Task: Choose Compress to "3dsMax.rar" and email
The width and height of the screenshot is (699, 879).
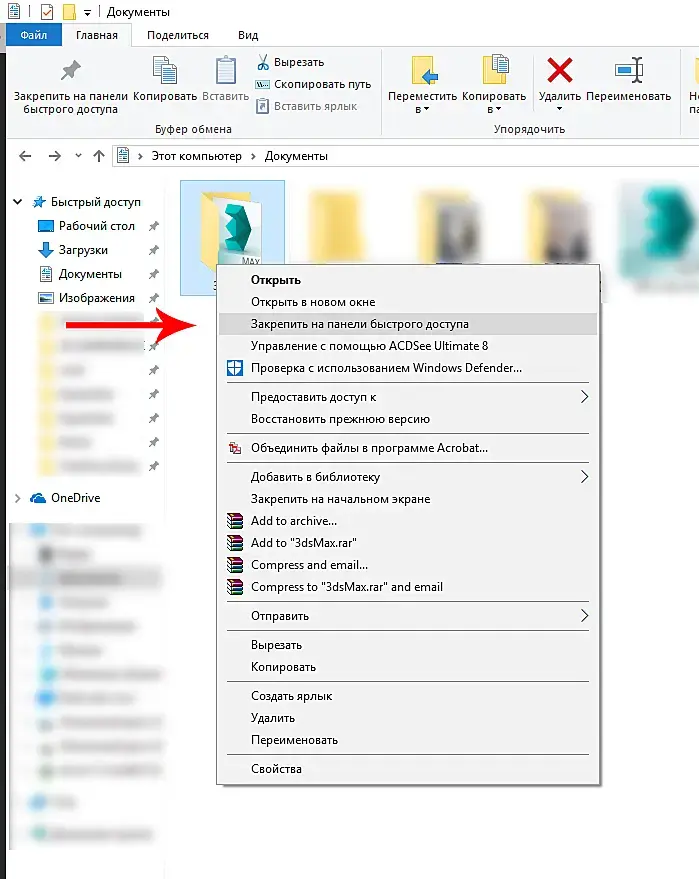Action: (408, 587)
